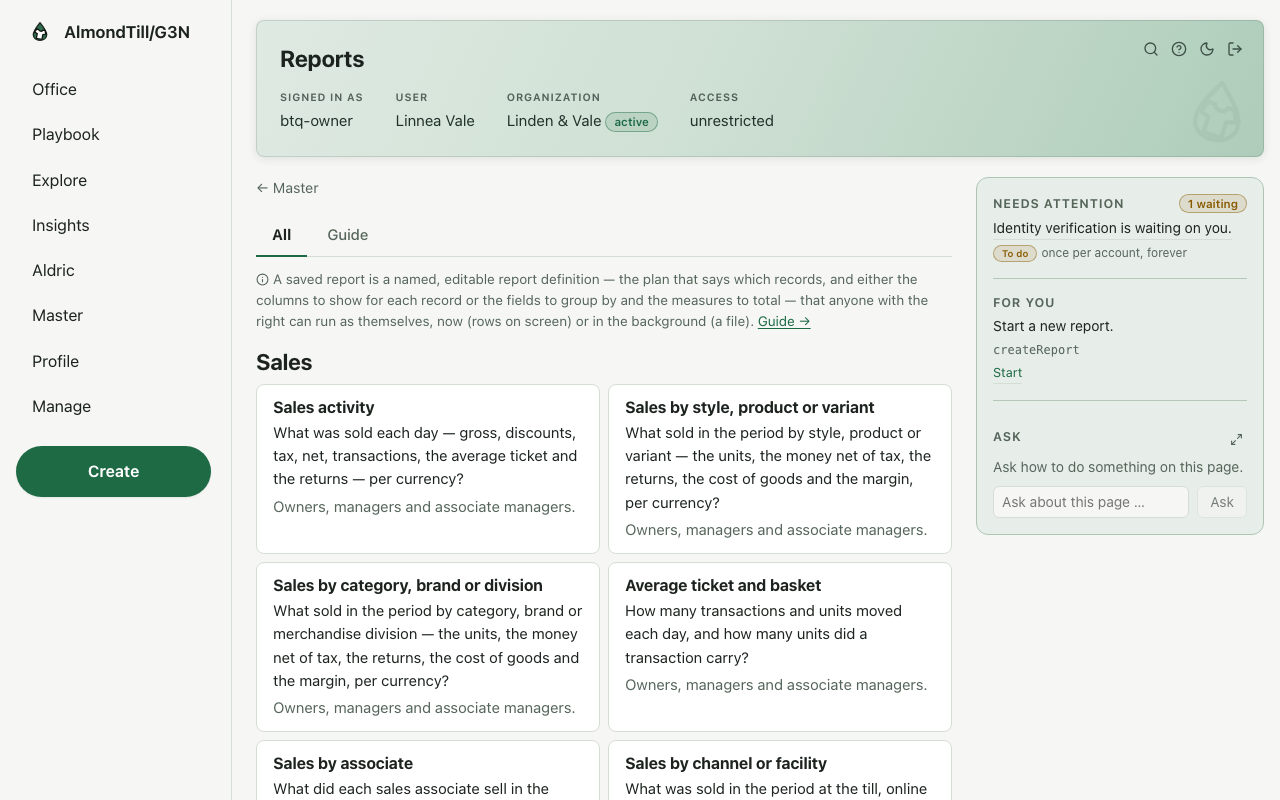This screenshot has width=1280, height=800.
Task: Open Office in the sidebar
Action: (54, 89)
